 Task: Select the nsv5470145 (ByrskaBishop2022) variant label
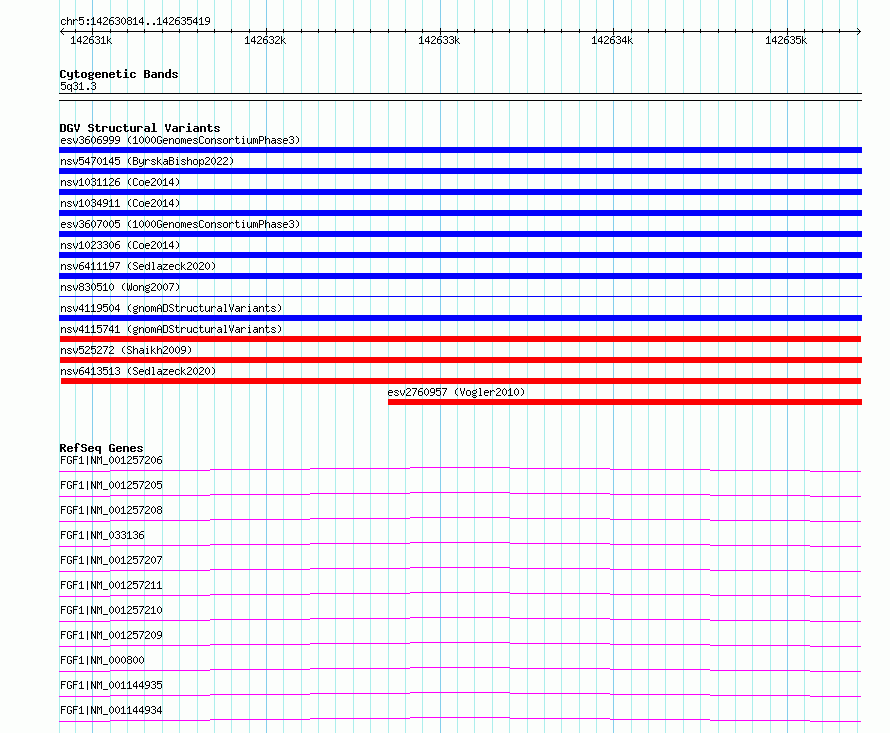pos(147,161)
